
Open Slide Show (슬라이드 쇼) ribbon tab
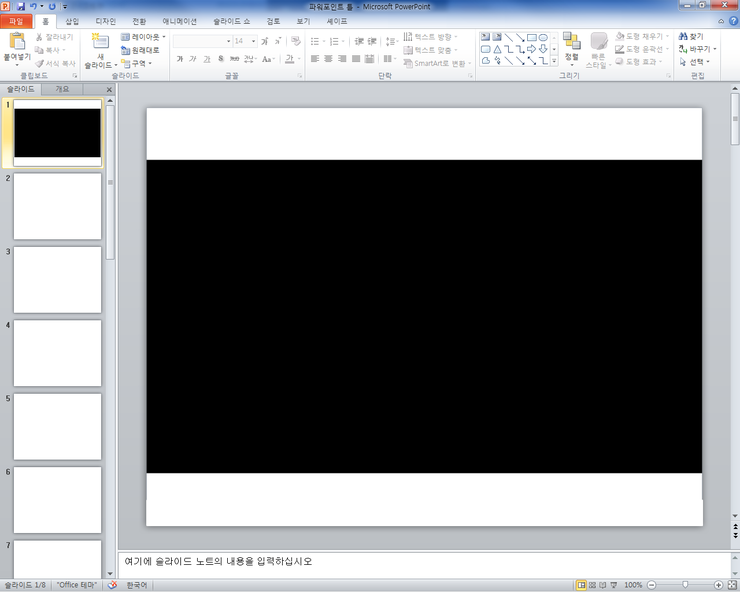point(231,21)
